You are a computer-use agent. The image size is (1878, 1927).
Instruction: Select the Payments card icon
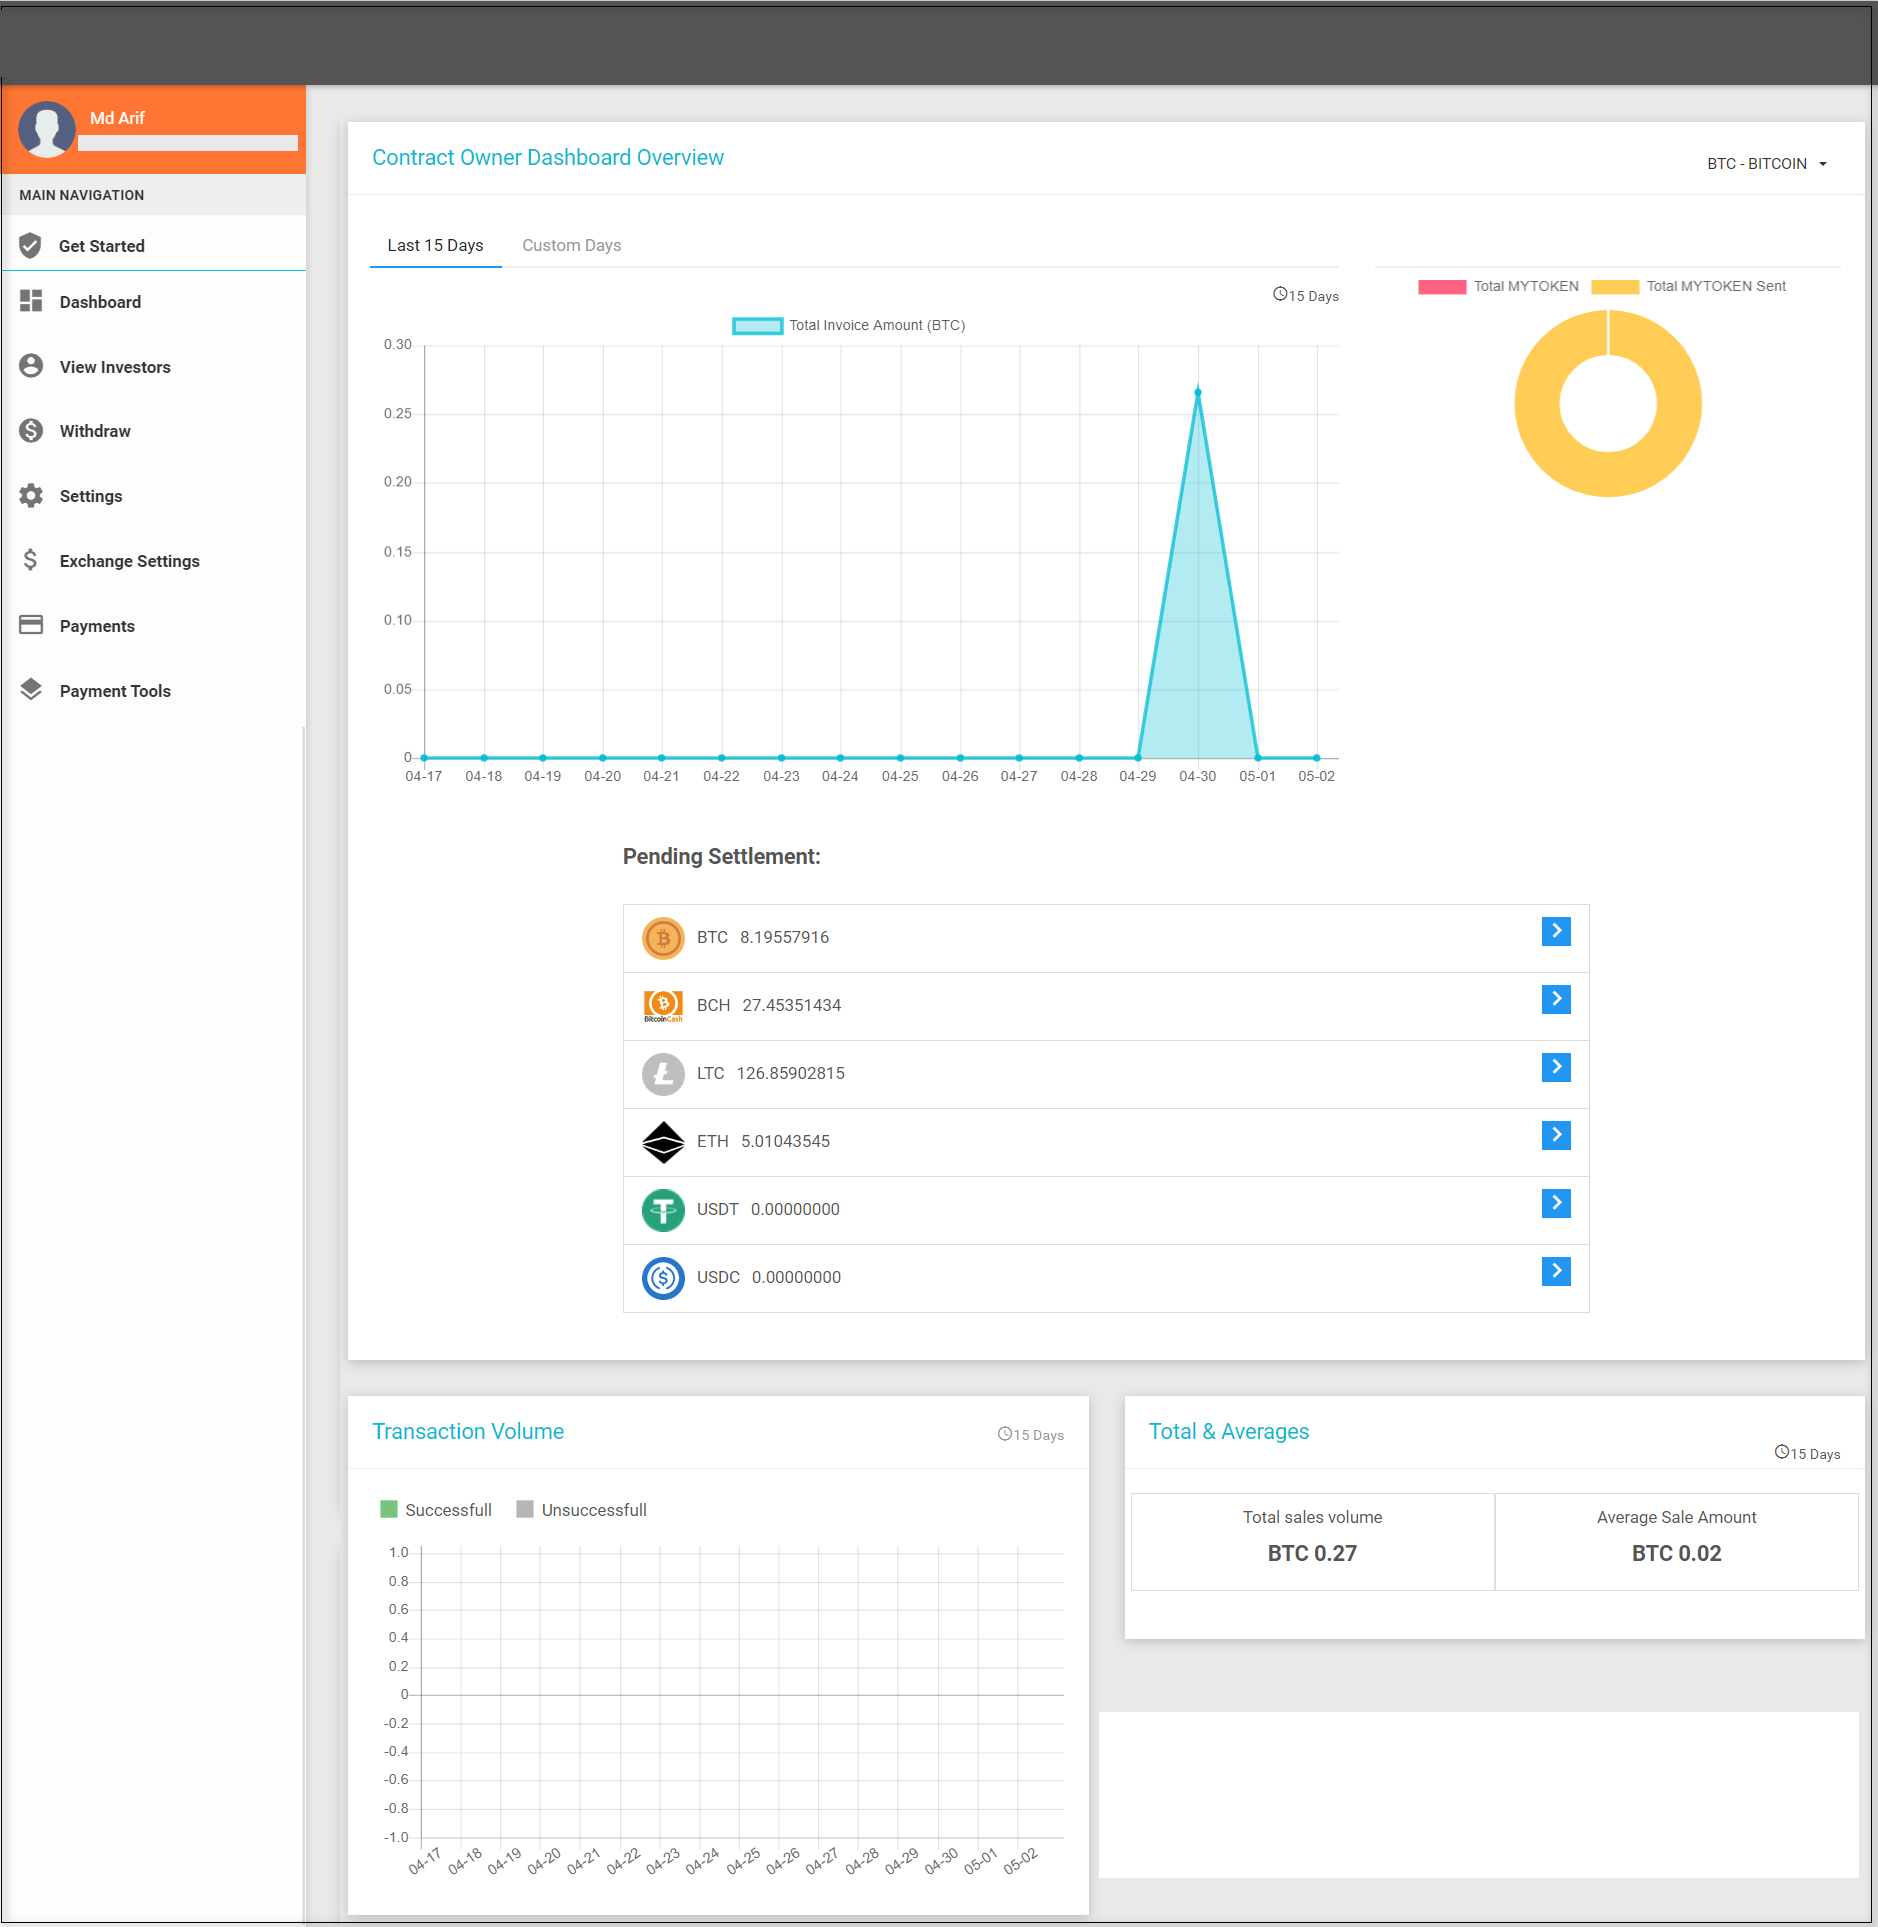(31, 625)
